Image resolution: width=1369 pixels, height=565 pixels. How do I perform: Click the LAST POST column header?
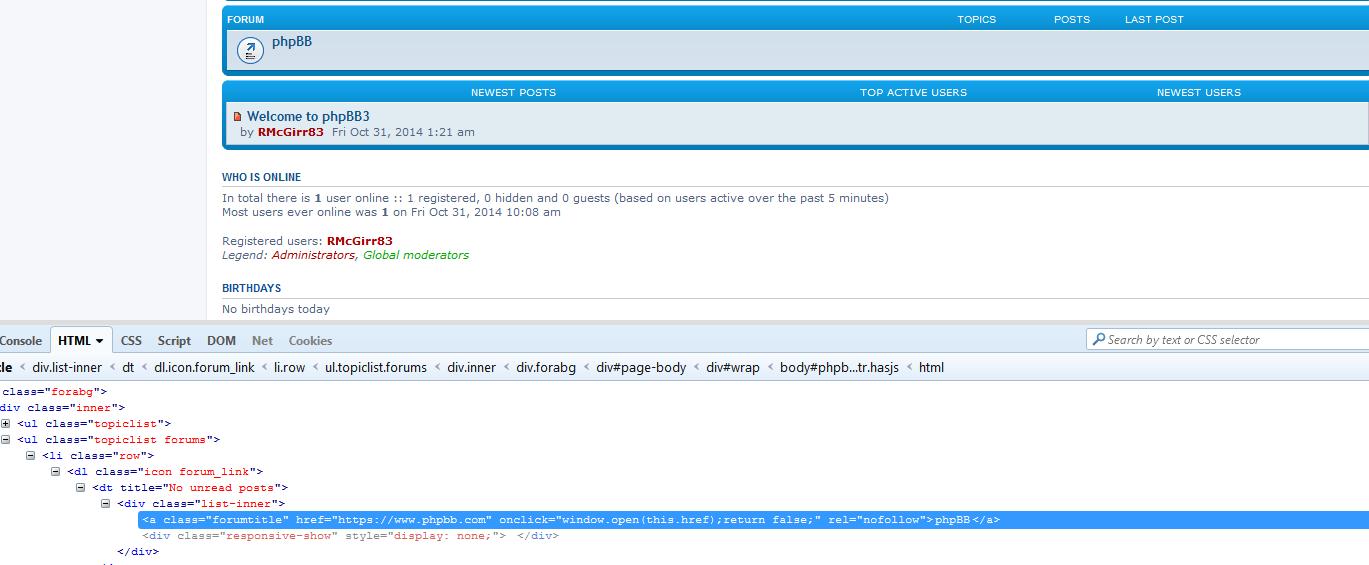point(1154,19)
